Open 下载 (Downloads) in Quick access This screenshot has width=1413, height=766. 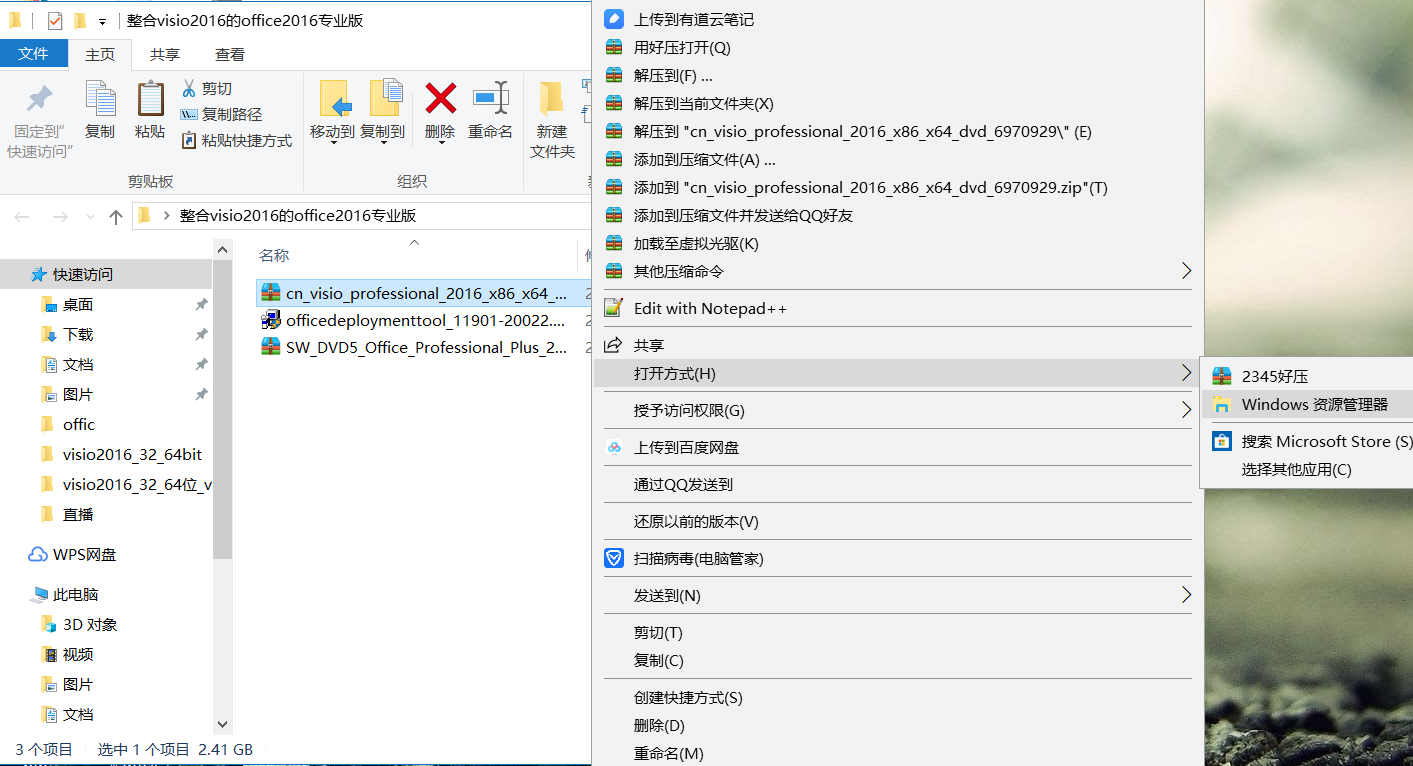pyautogui.click(x=78, y=334)
